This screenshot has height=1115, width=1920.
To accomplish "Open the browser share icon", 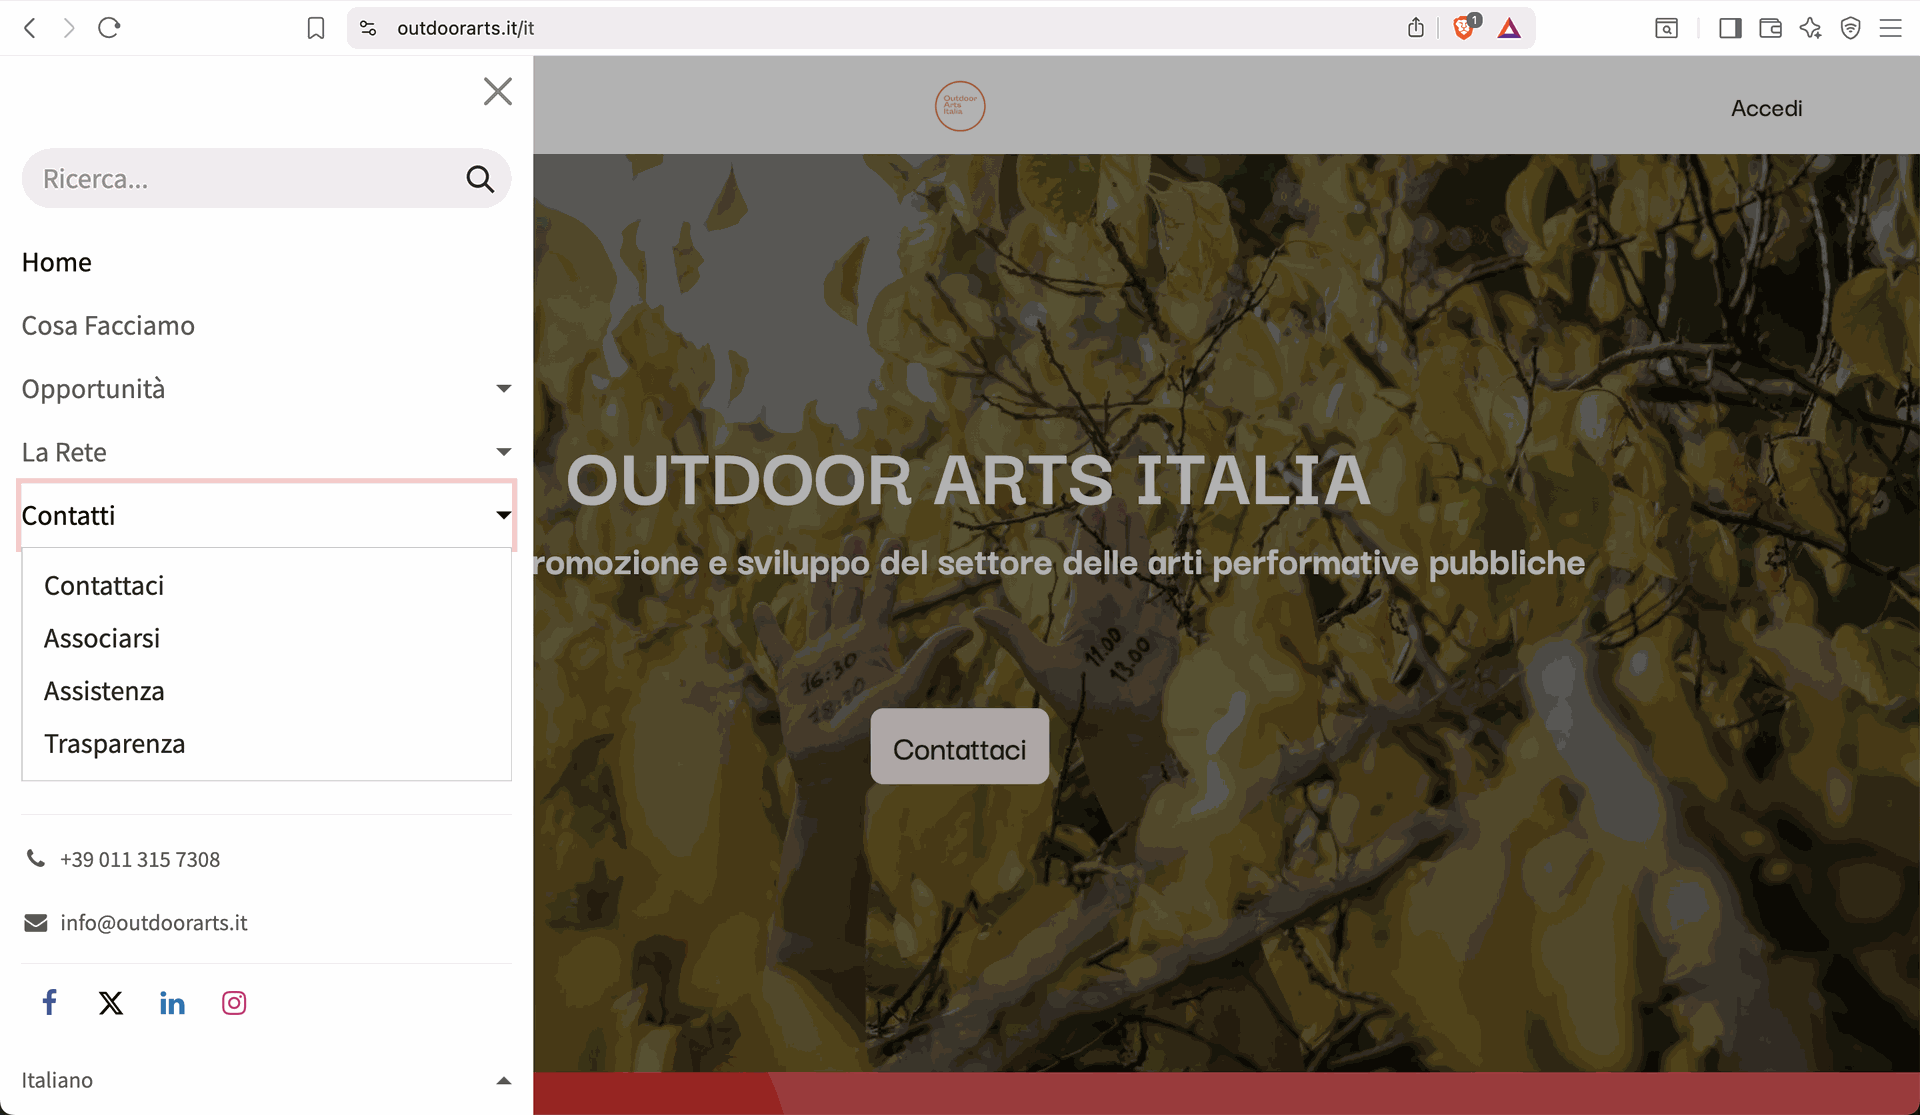I will [x=1415, y=28].
